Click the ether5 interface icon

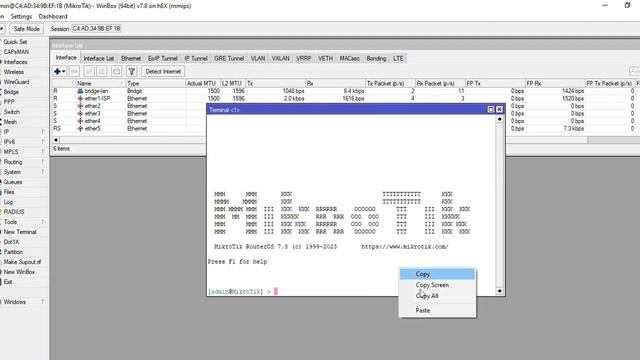coord(80,129)
